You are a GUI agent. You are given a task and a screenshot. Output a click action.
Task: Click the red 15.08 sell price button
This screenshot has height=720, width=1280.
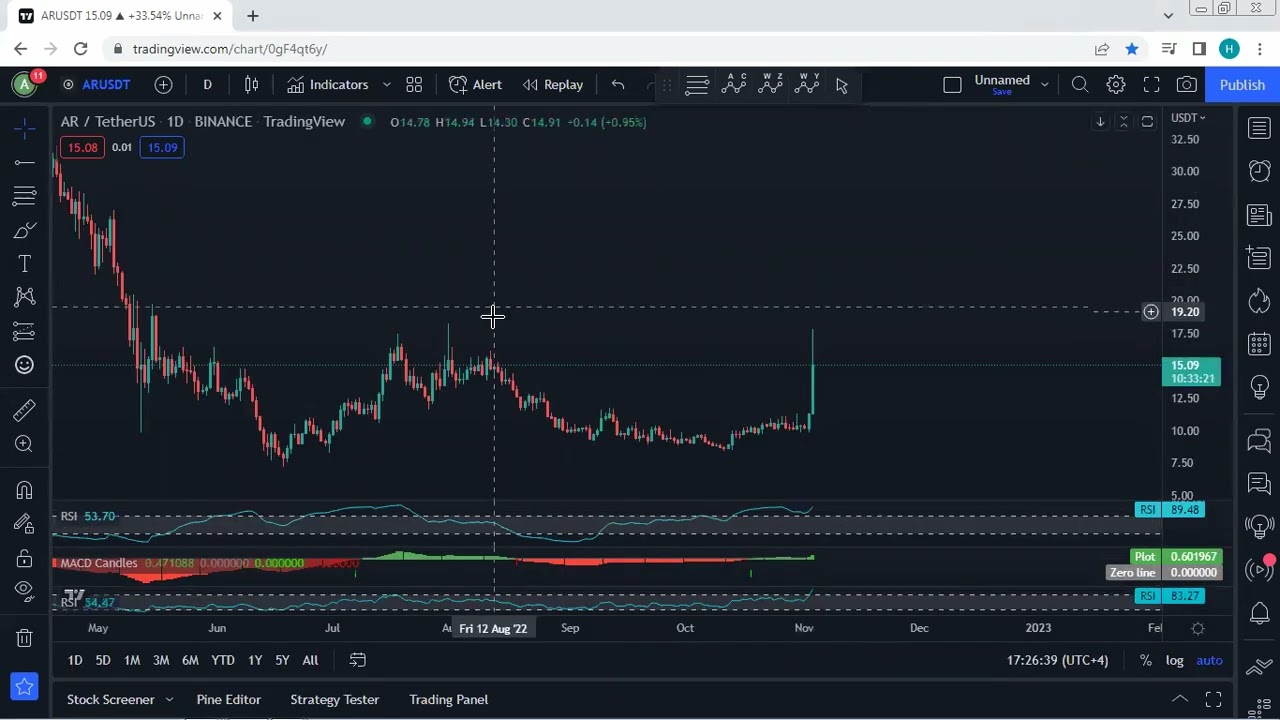(x=83, y=148)
